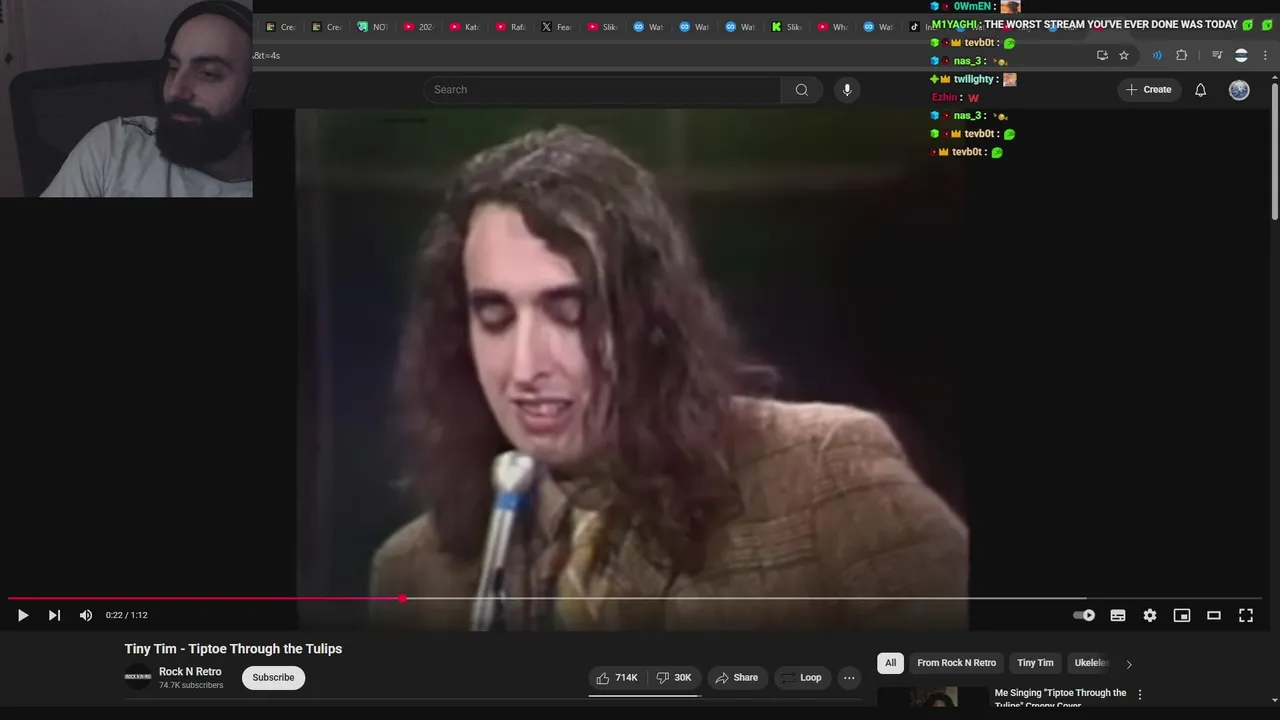Skip to the next video

[x=54, y=615]
